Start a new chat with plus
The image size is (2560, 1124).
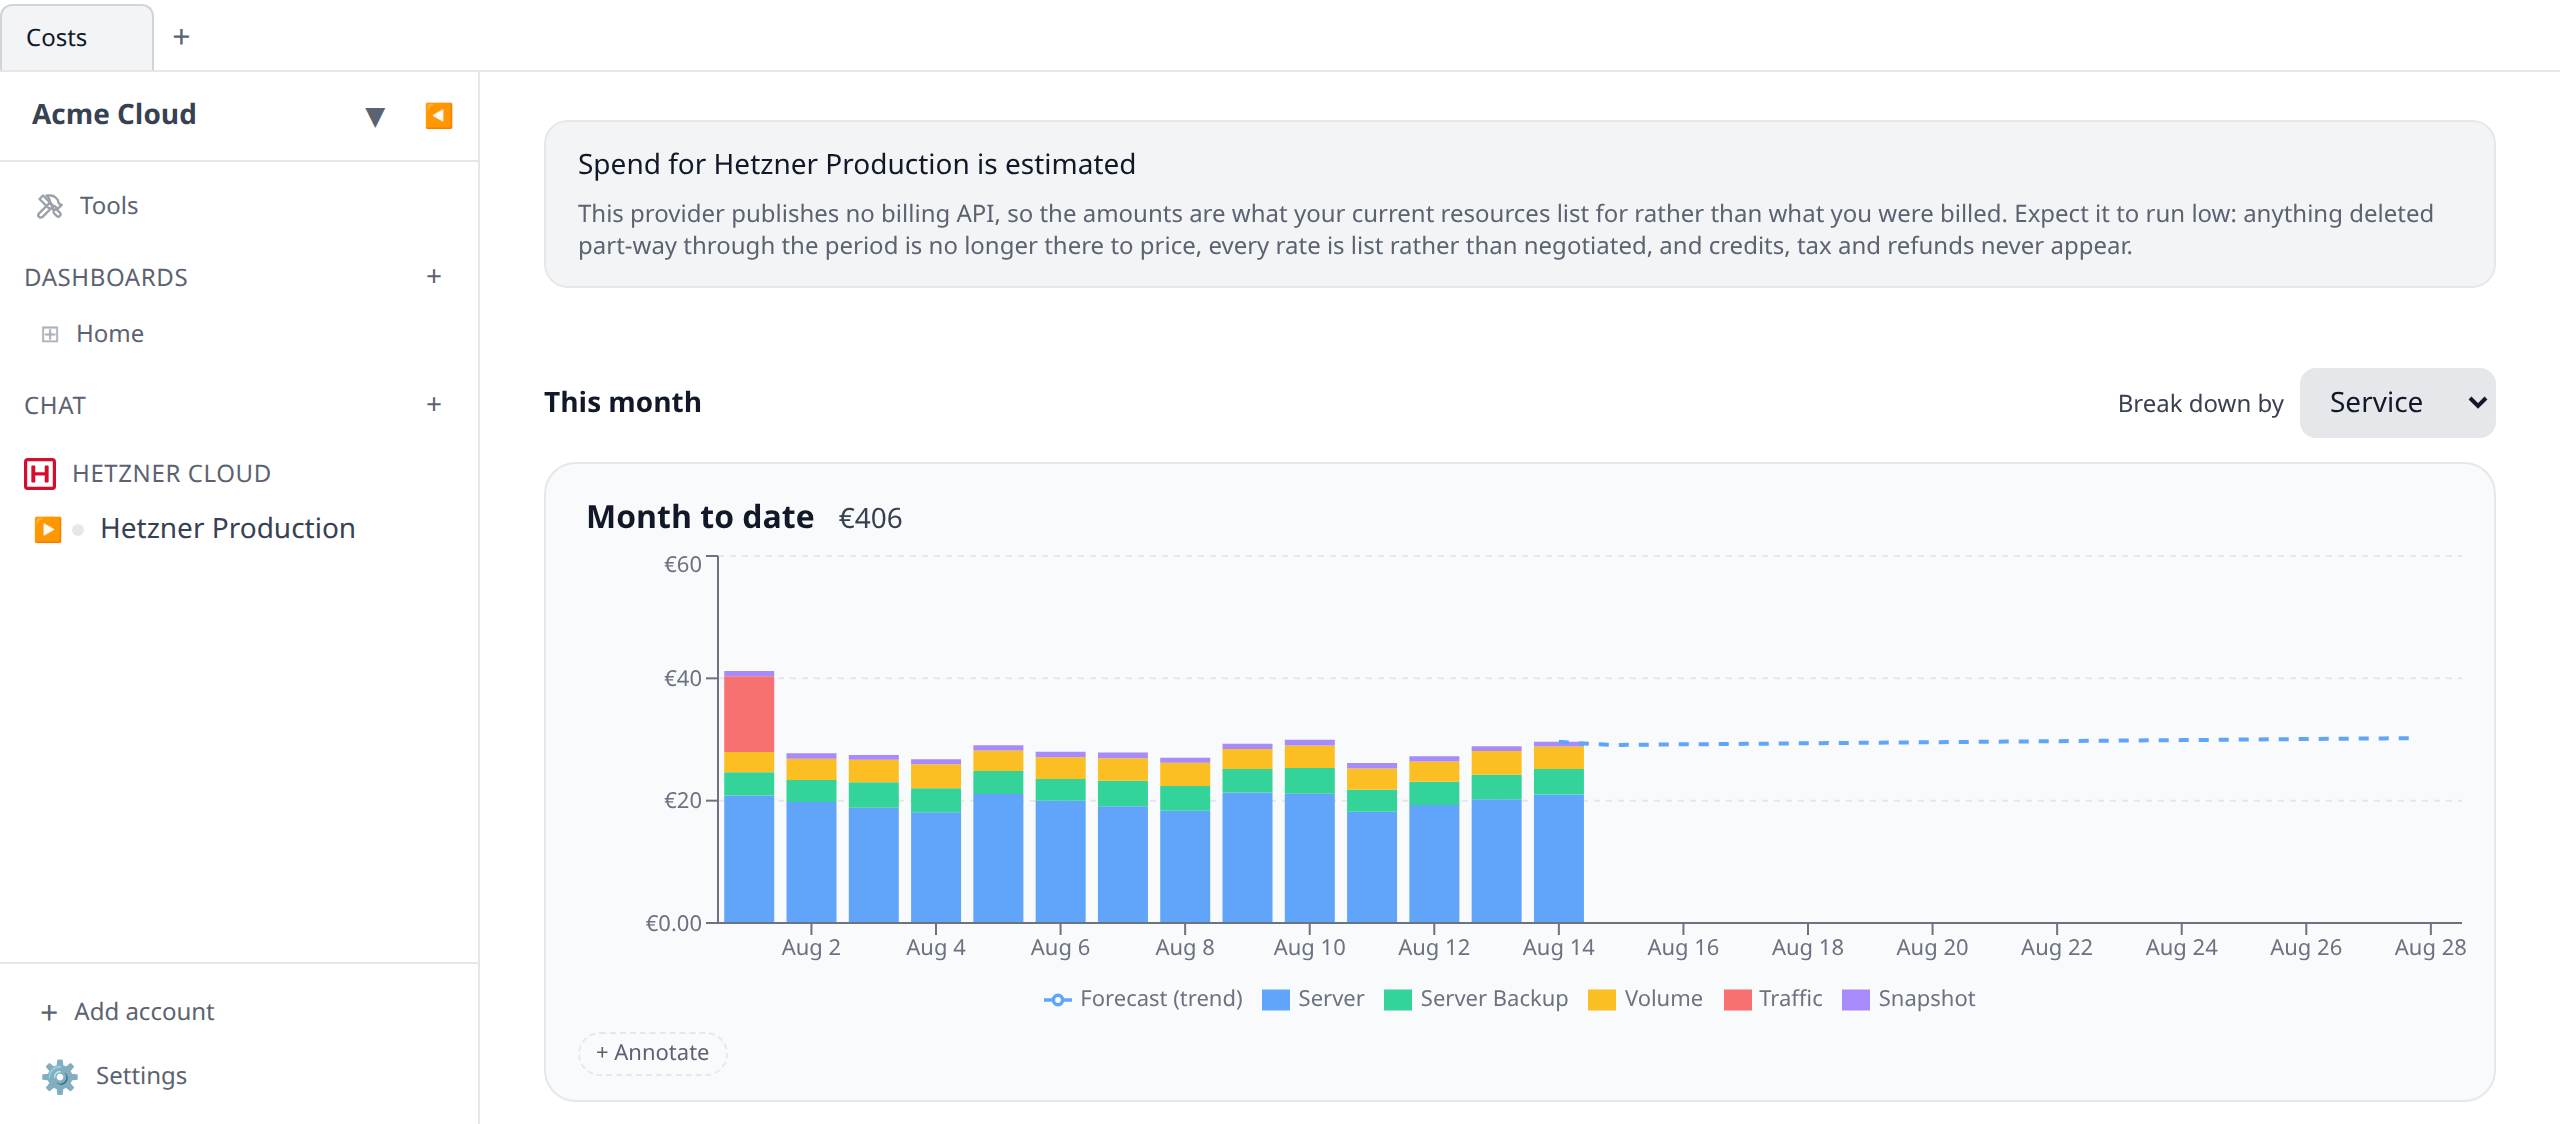click(434, 405)
